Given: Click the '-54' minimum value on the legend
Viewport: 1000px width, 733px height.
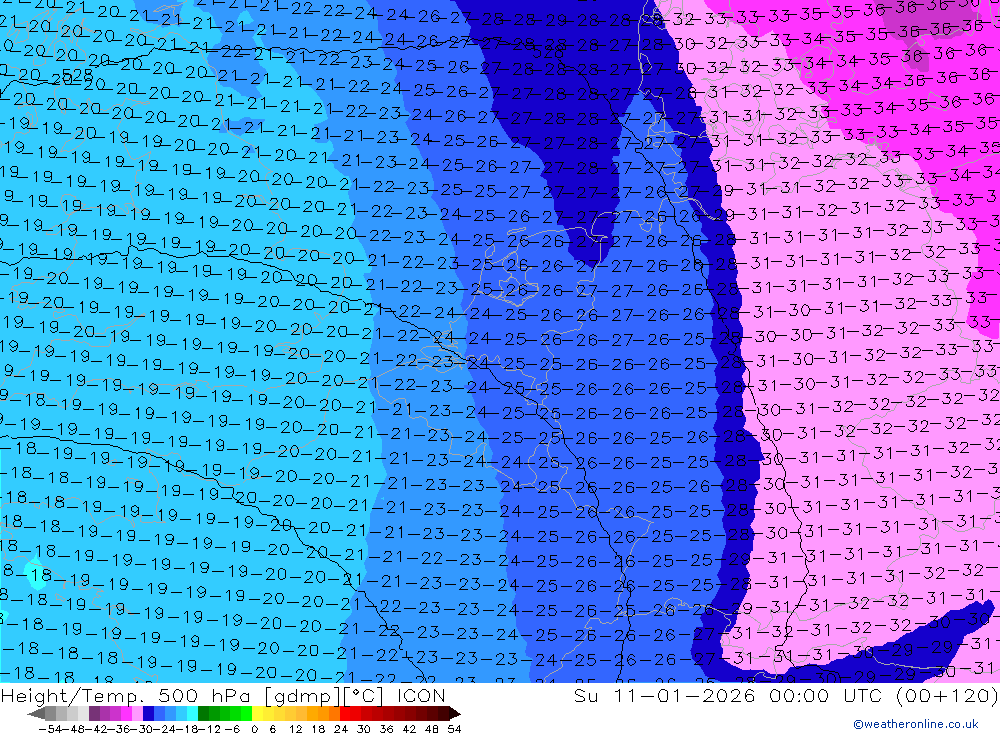Looking at the screenshot, I should click(51, 729).
